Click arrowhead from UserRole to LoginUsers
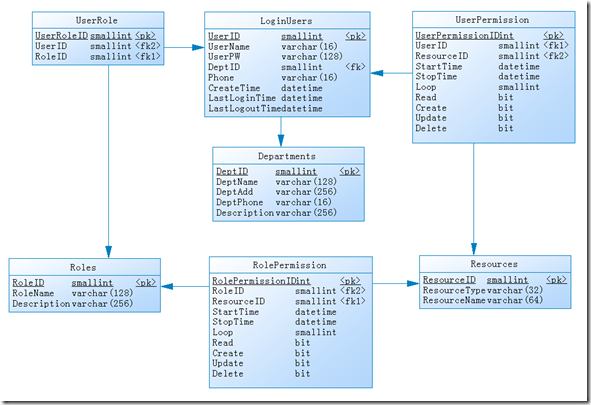The width and height of the screenshot is (591, 405). (x=198, y=47)
